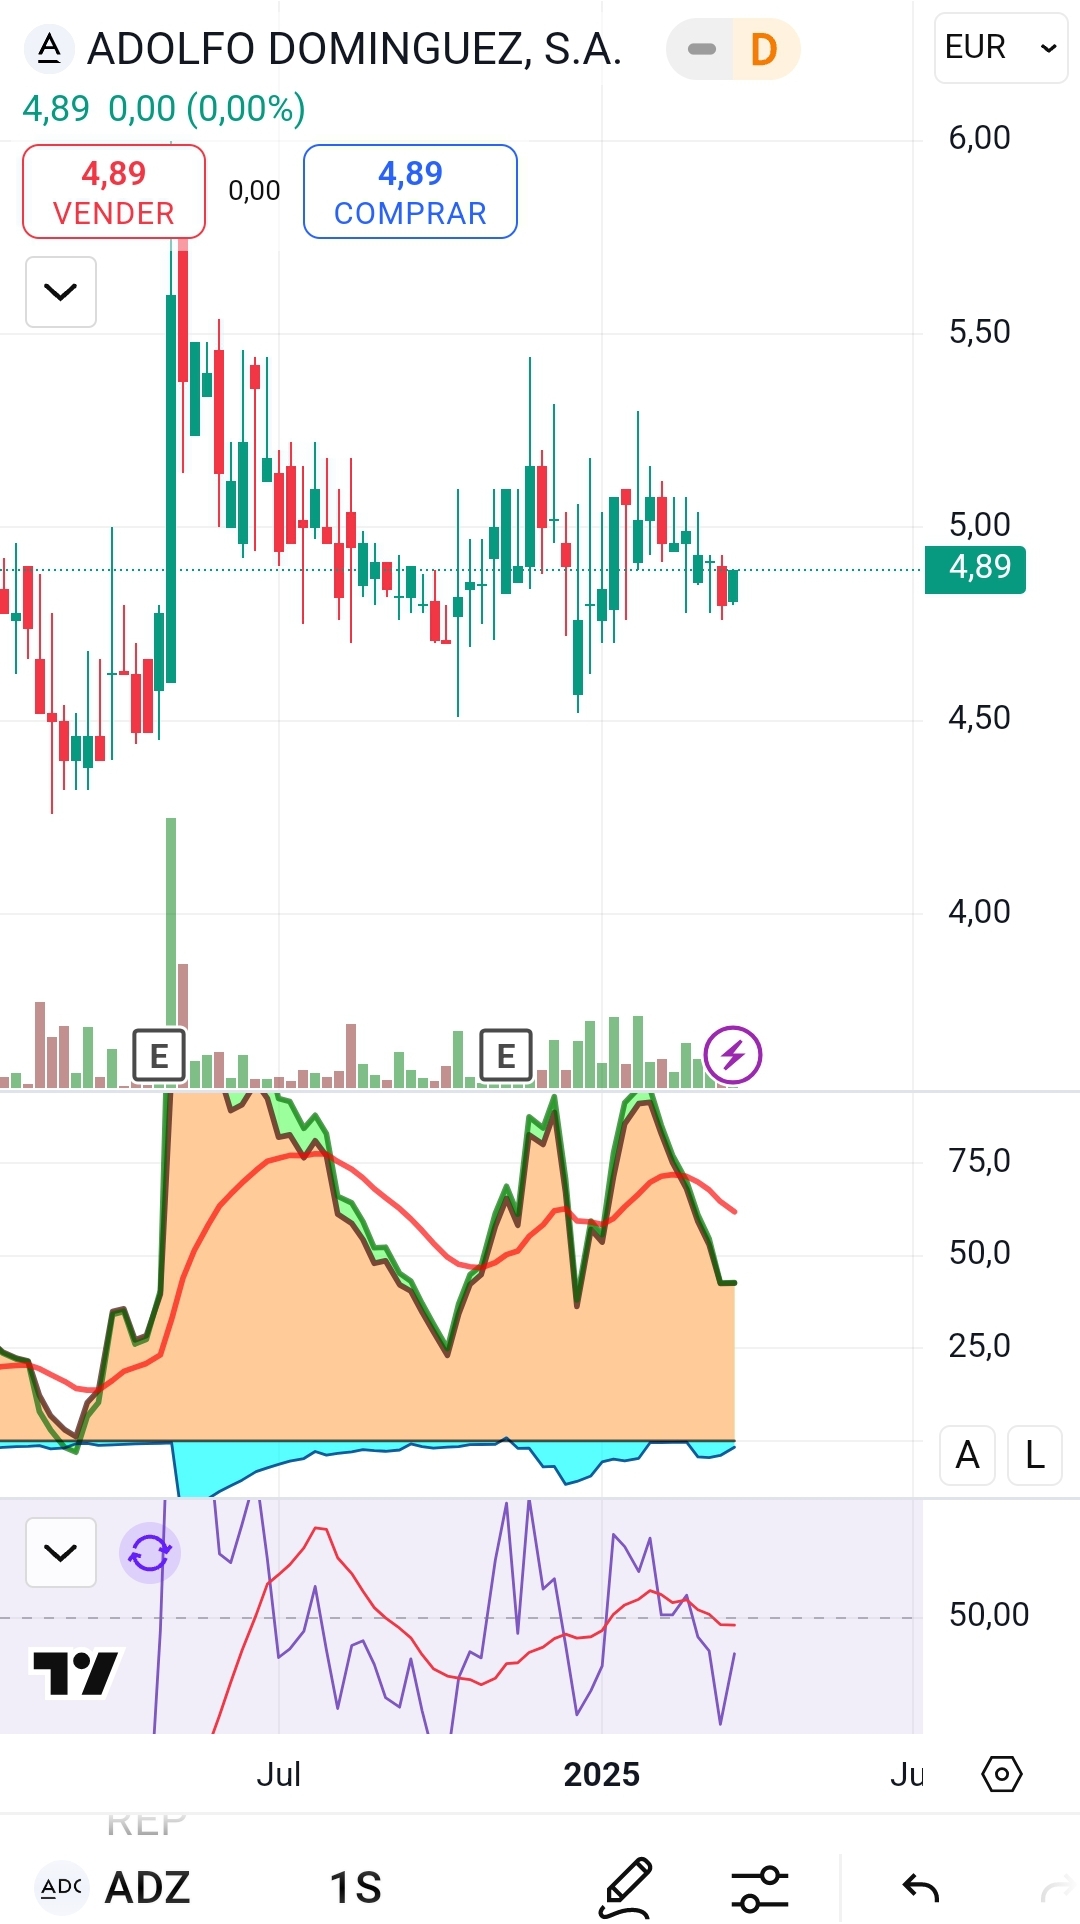The height and width of the screenshot is (1924, 1080).
Task: Tap the undo arrow icon
Action: [920, 1888]
